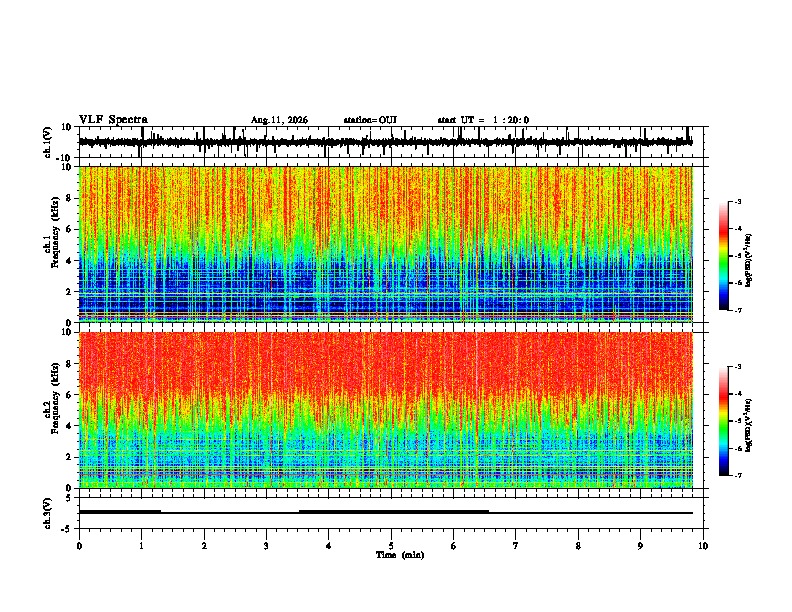Click the 9 tick on time axis

coord(640,546)
